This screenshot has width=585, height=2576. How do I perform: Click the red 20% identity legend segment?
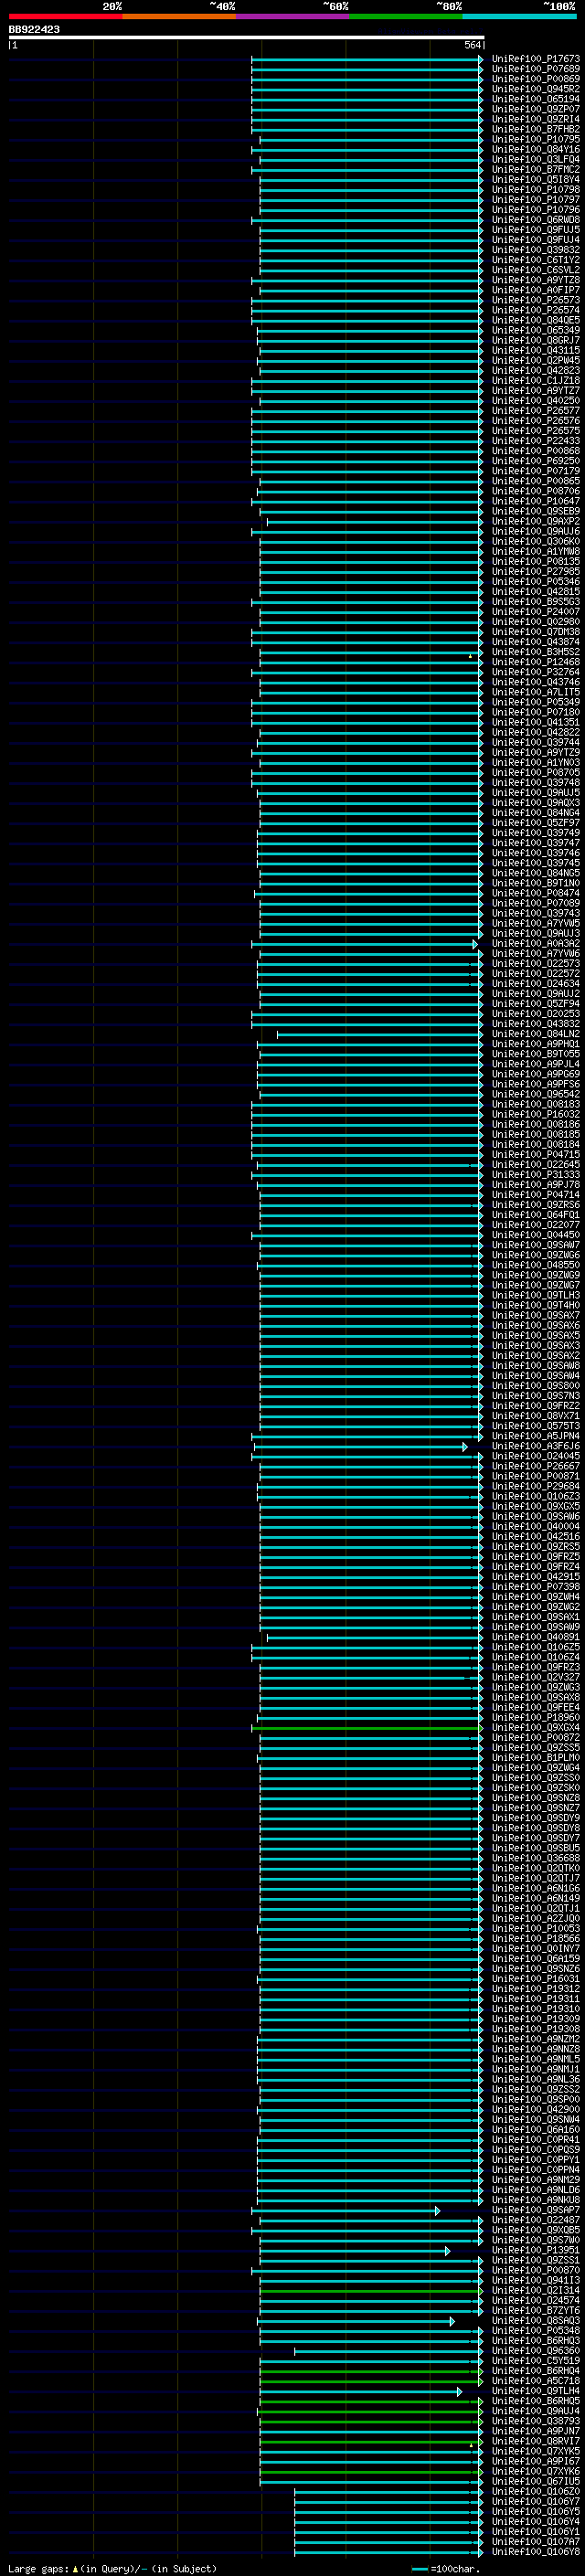tap(66, 17)
